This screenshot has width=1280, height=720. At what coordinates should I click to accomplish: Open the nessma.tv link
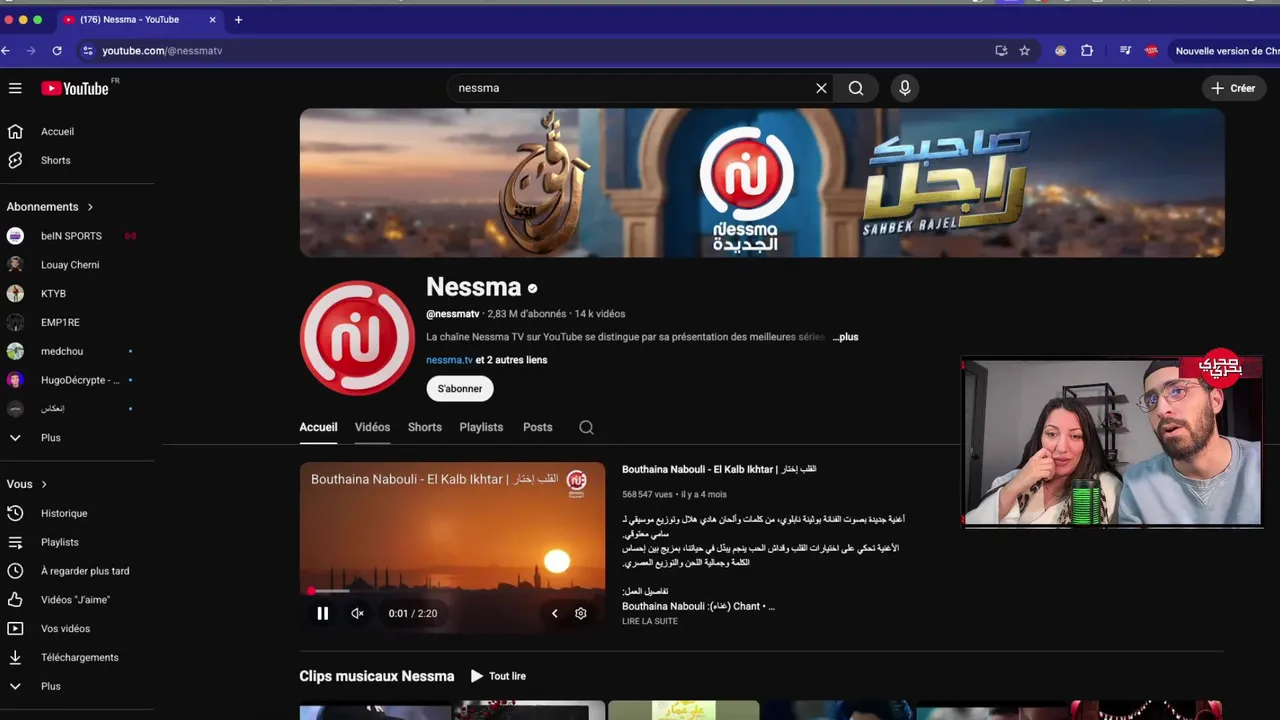point(449,360)
